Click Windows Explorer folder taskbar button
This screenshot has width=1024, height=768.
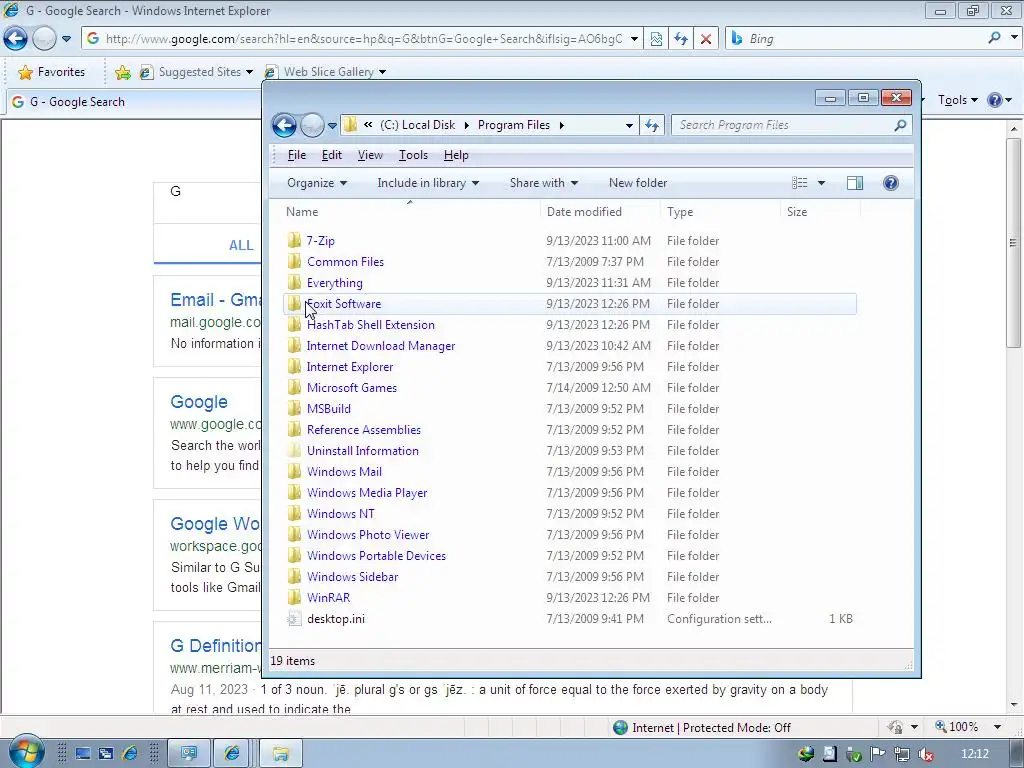281,754
